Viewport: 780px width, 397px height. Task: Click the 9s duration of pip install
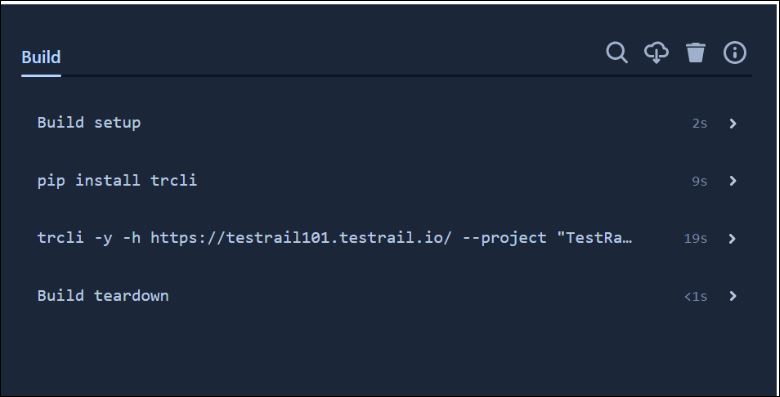coord(699,181)
